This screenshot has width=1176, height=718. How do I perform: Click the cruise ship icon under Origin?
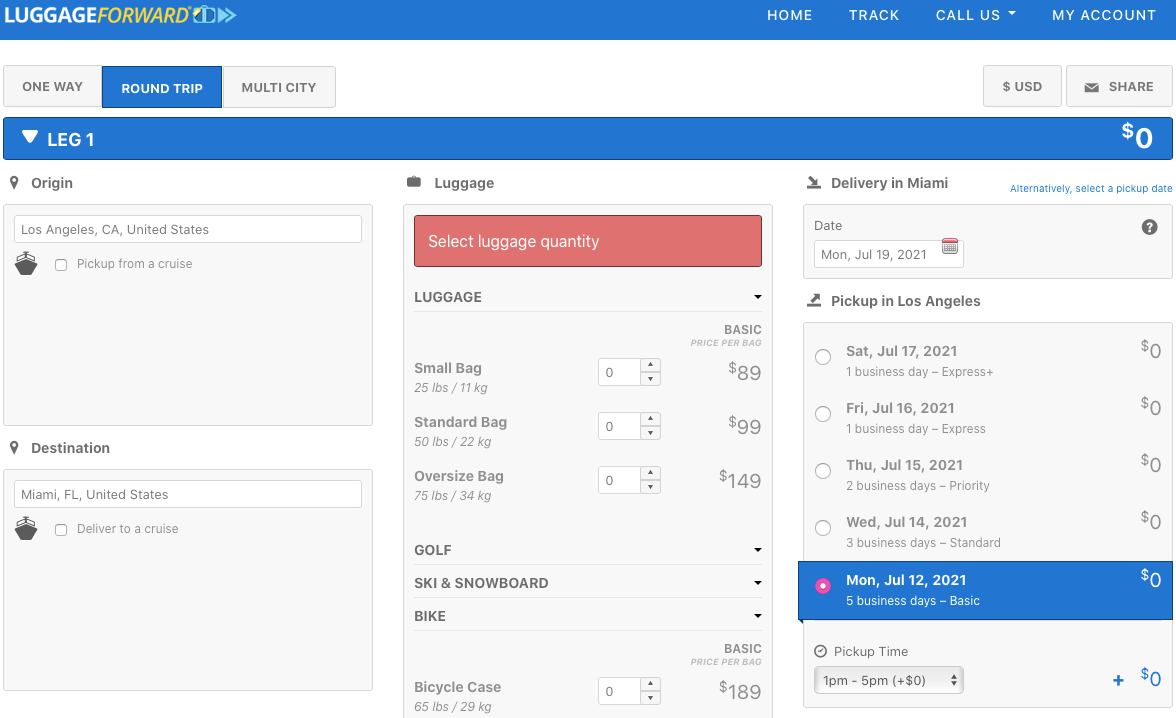[26, 264]
